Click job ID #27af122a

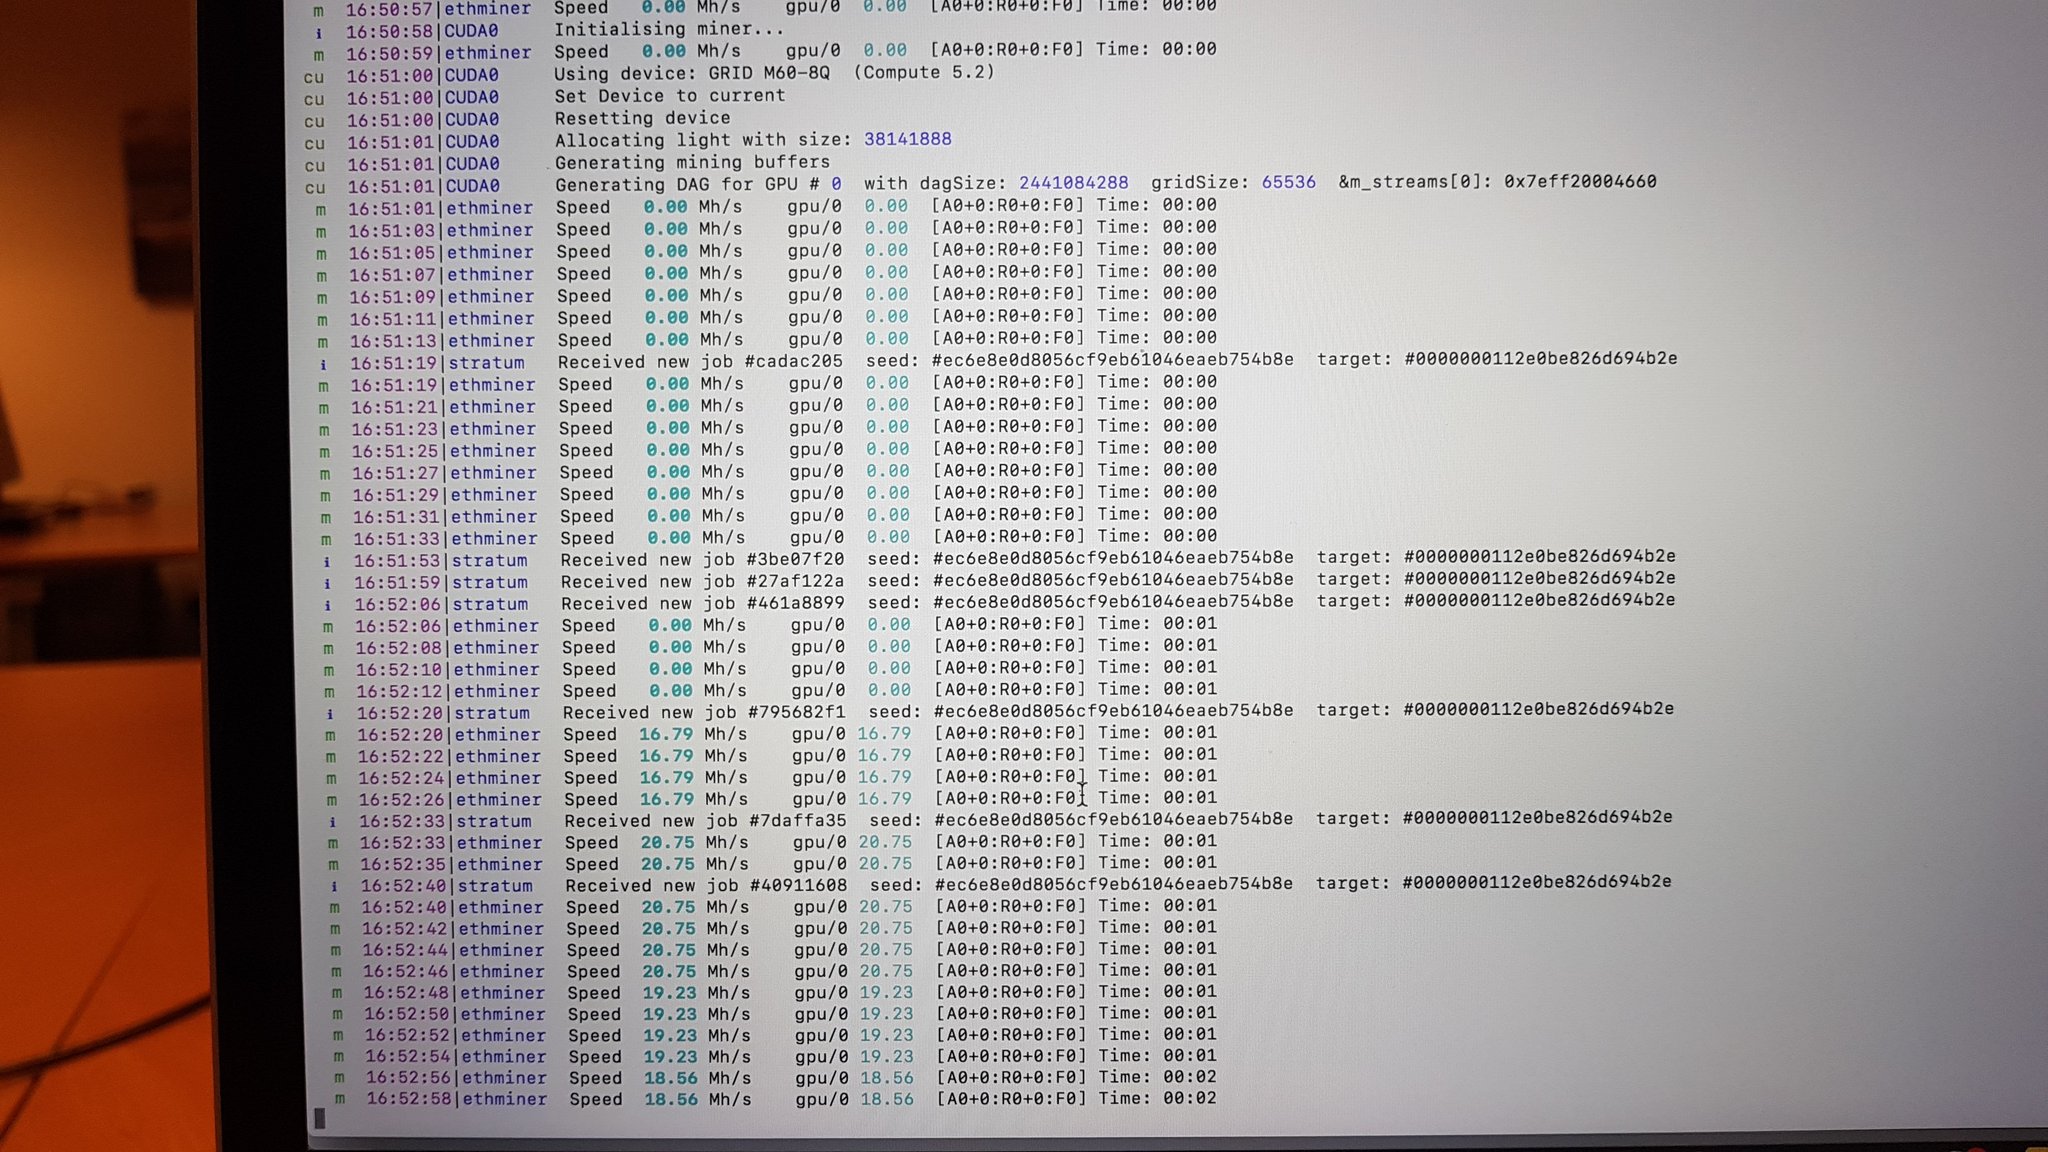pos(795,581)
